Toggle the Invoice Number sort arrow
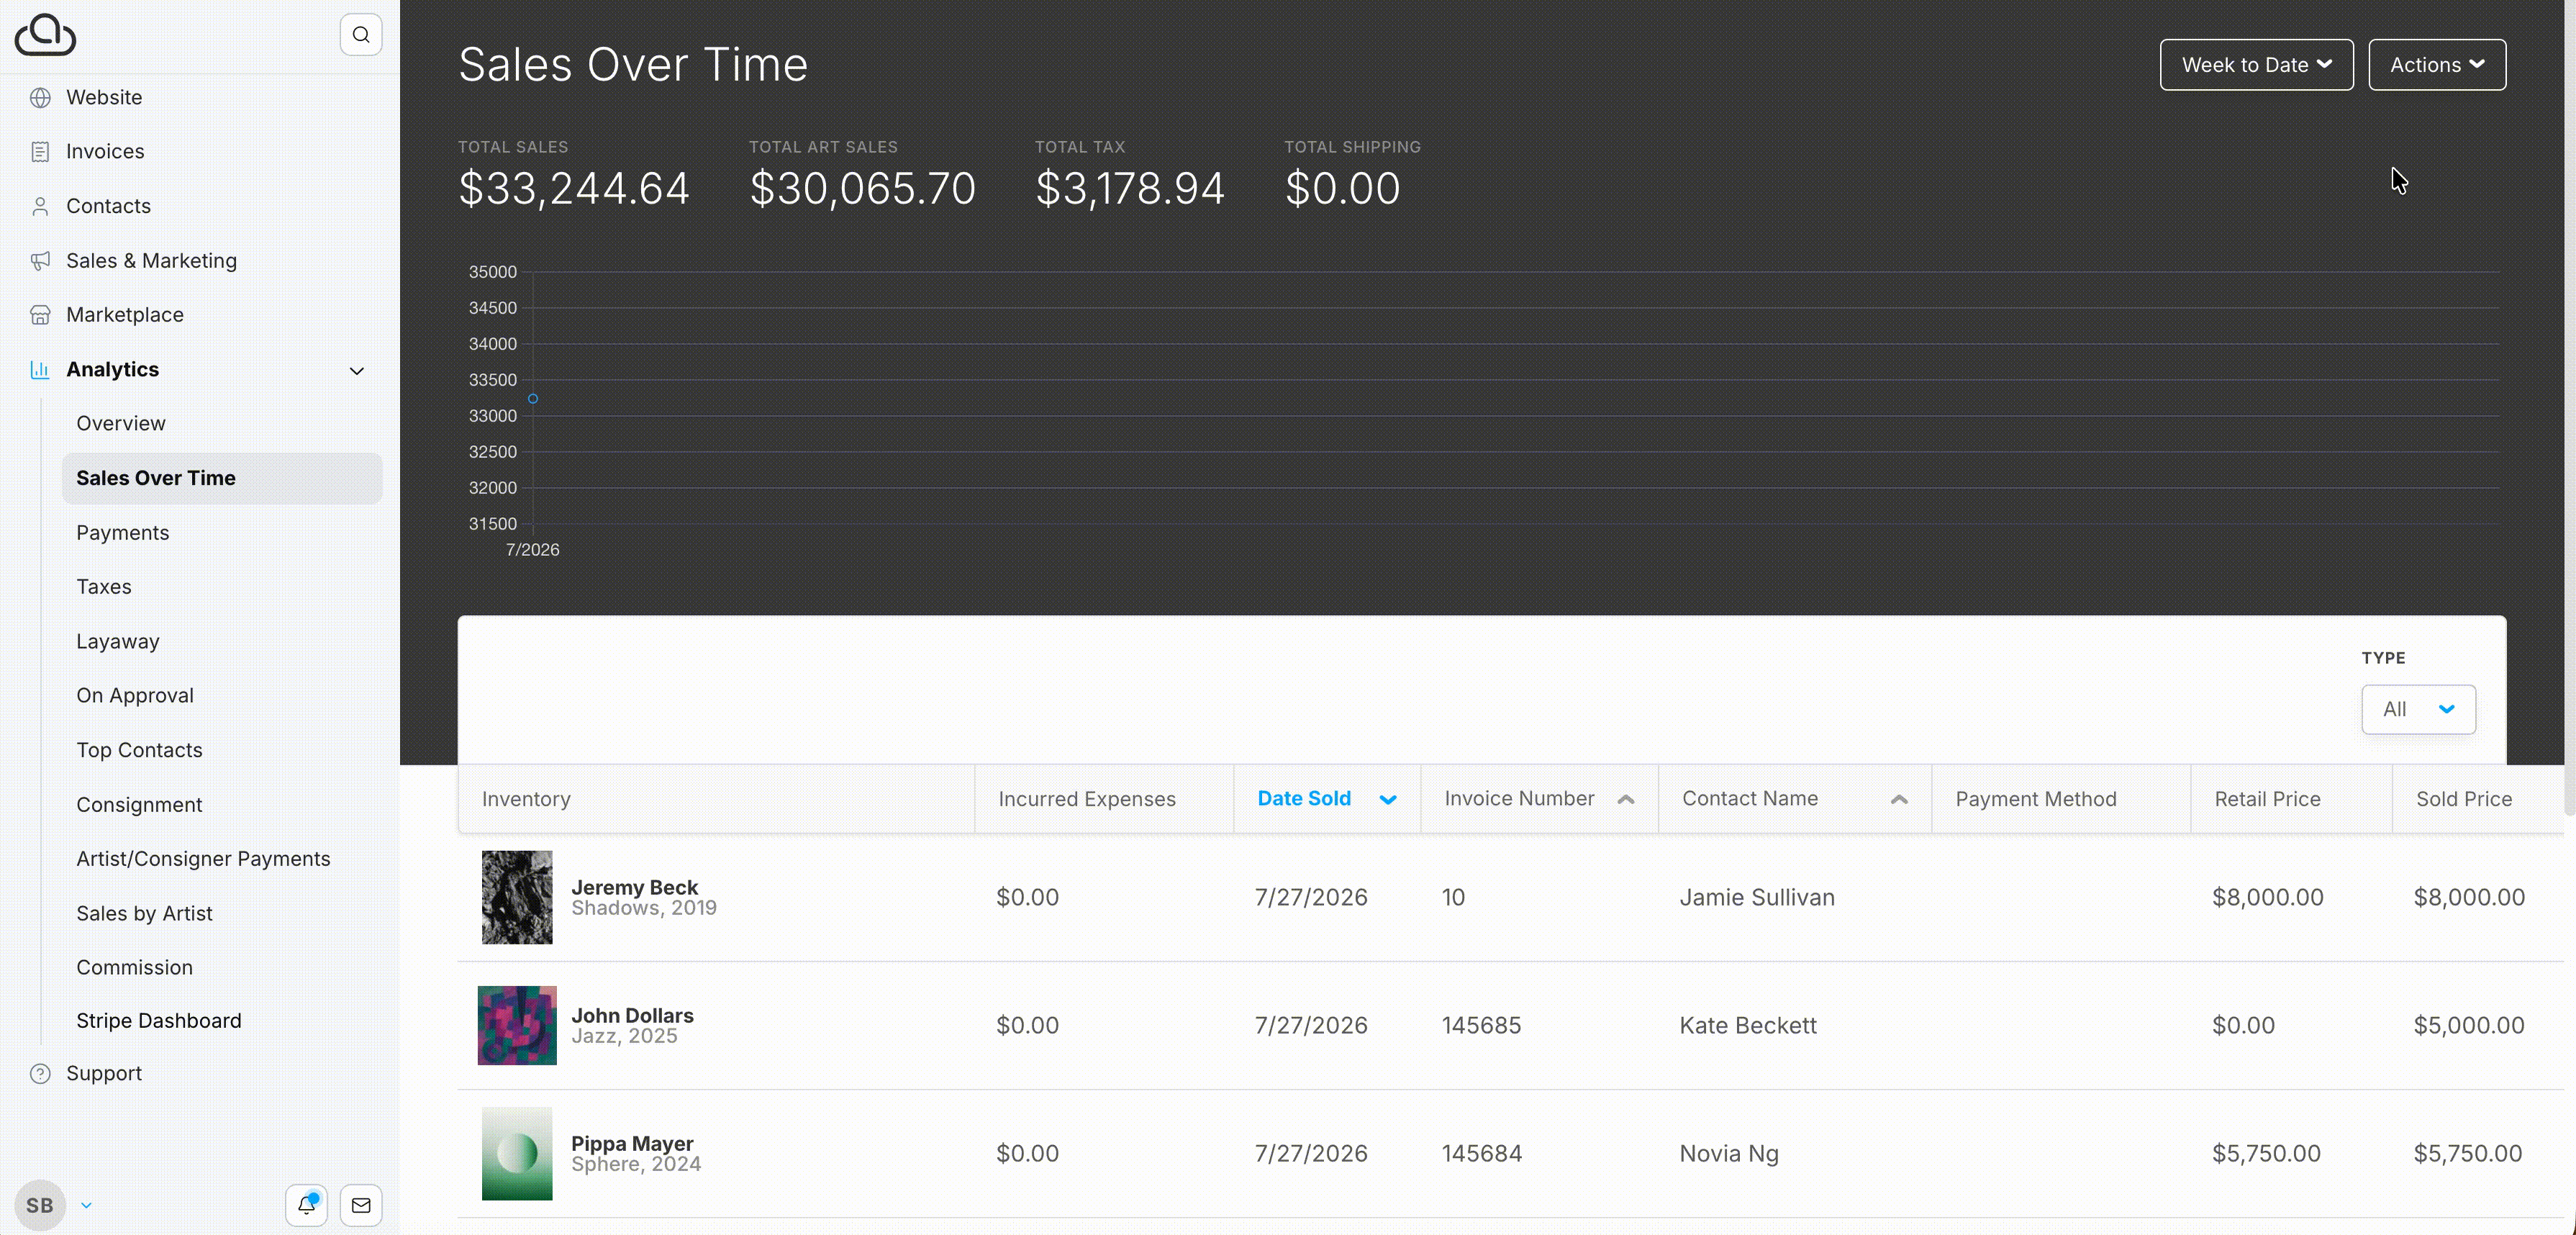 1626,799
